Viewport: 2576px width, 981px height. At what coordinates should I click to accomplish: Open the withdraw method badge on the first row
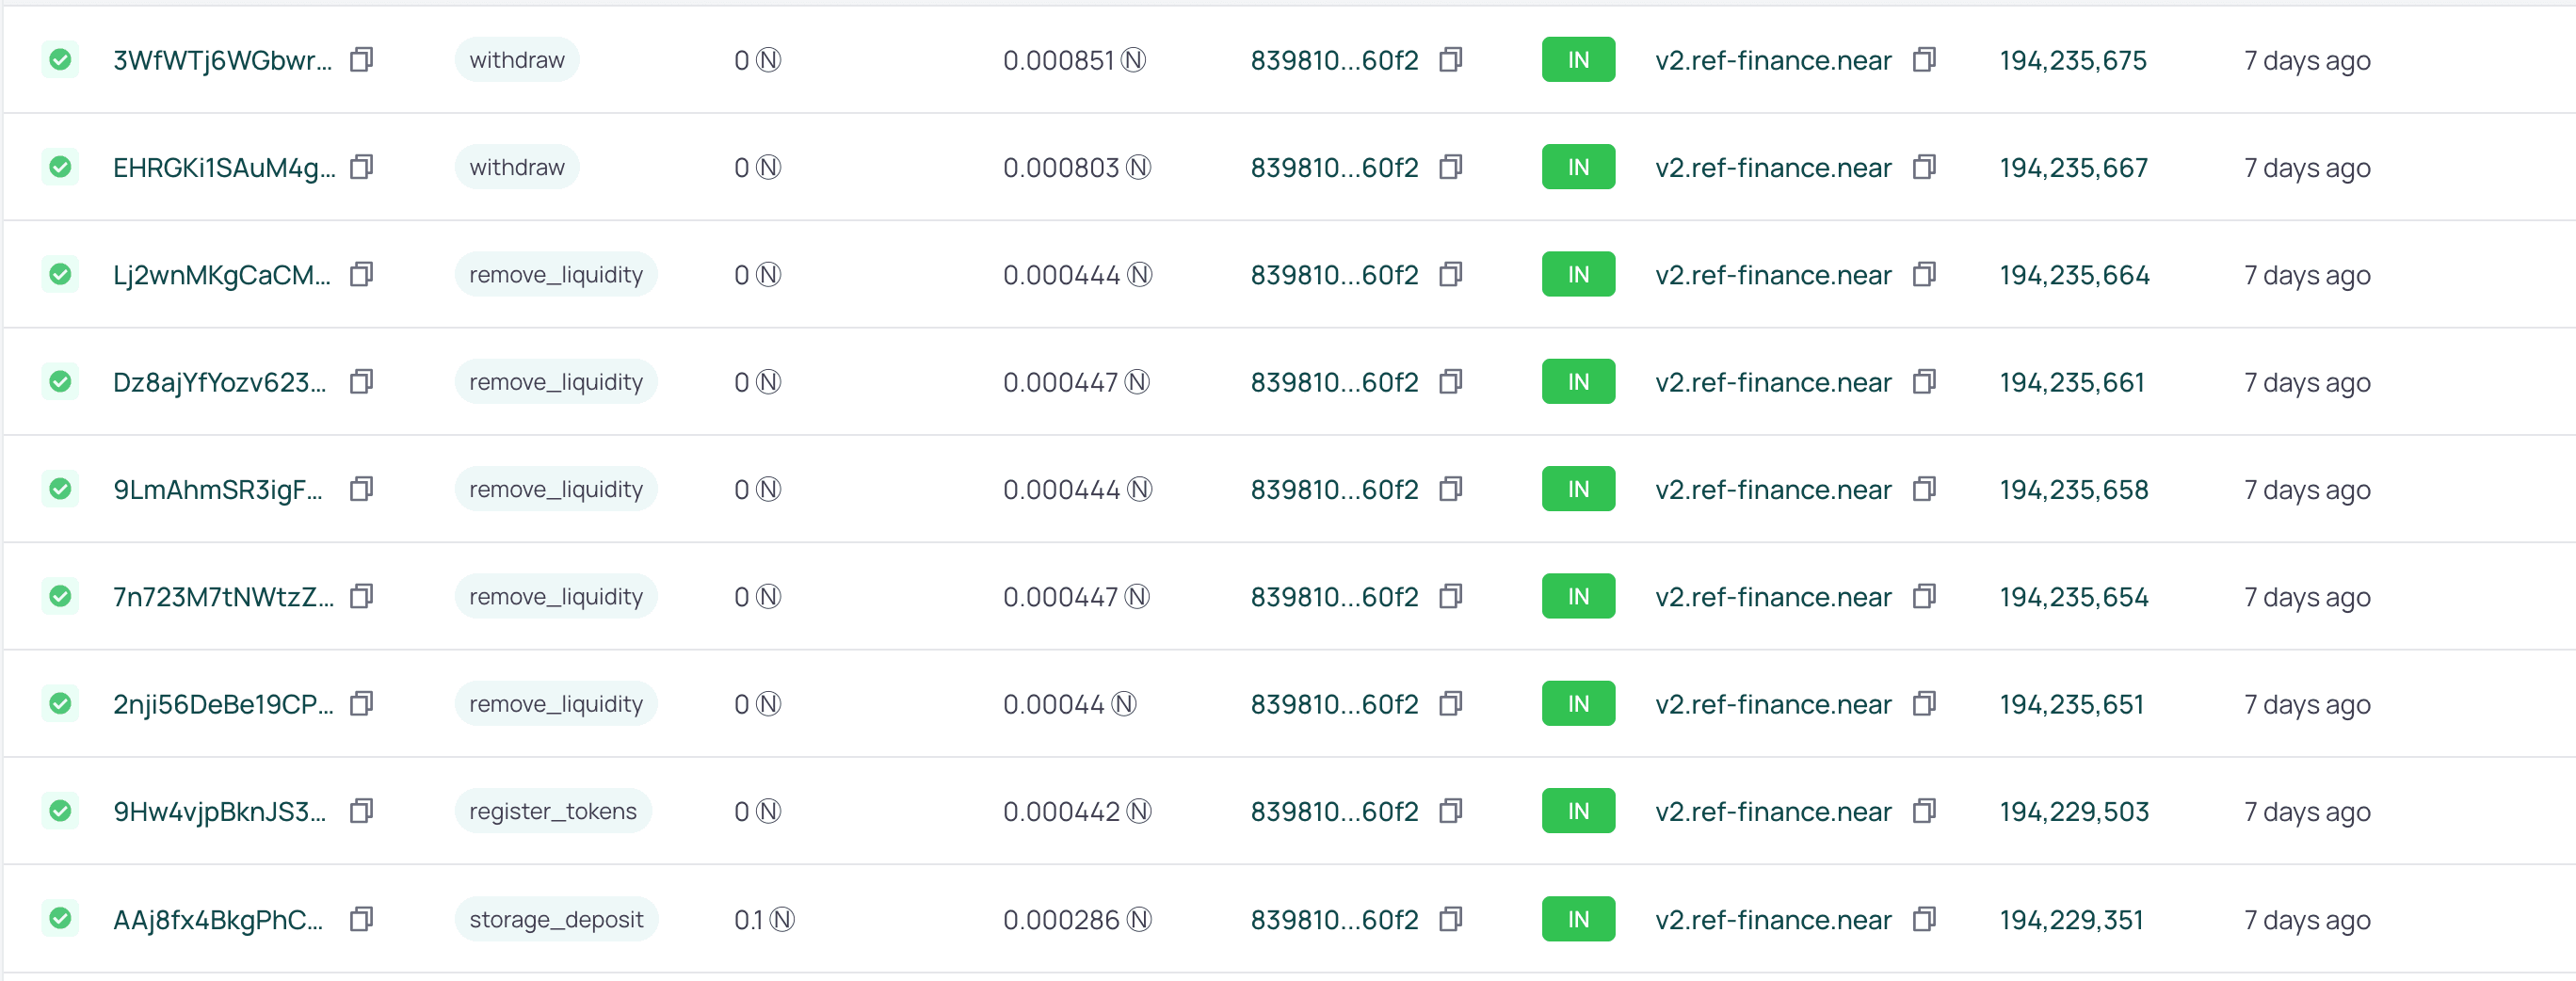click(516, 59)
